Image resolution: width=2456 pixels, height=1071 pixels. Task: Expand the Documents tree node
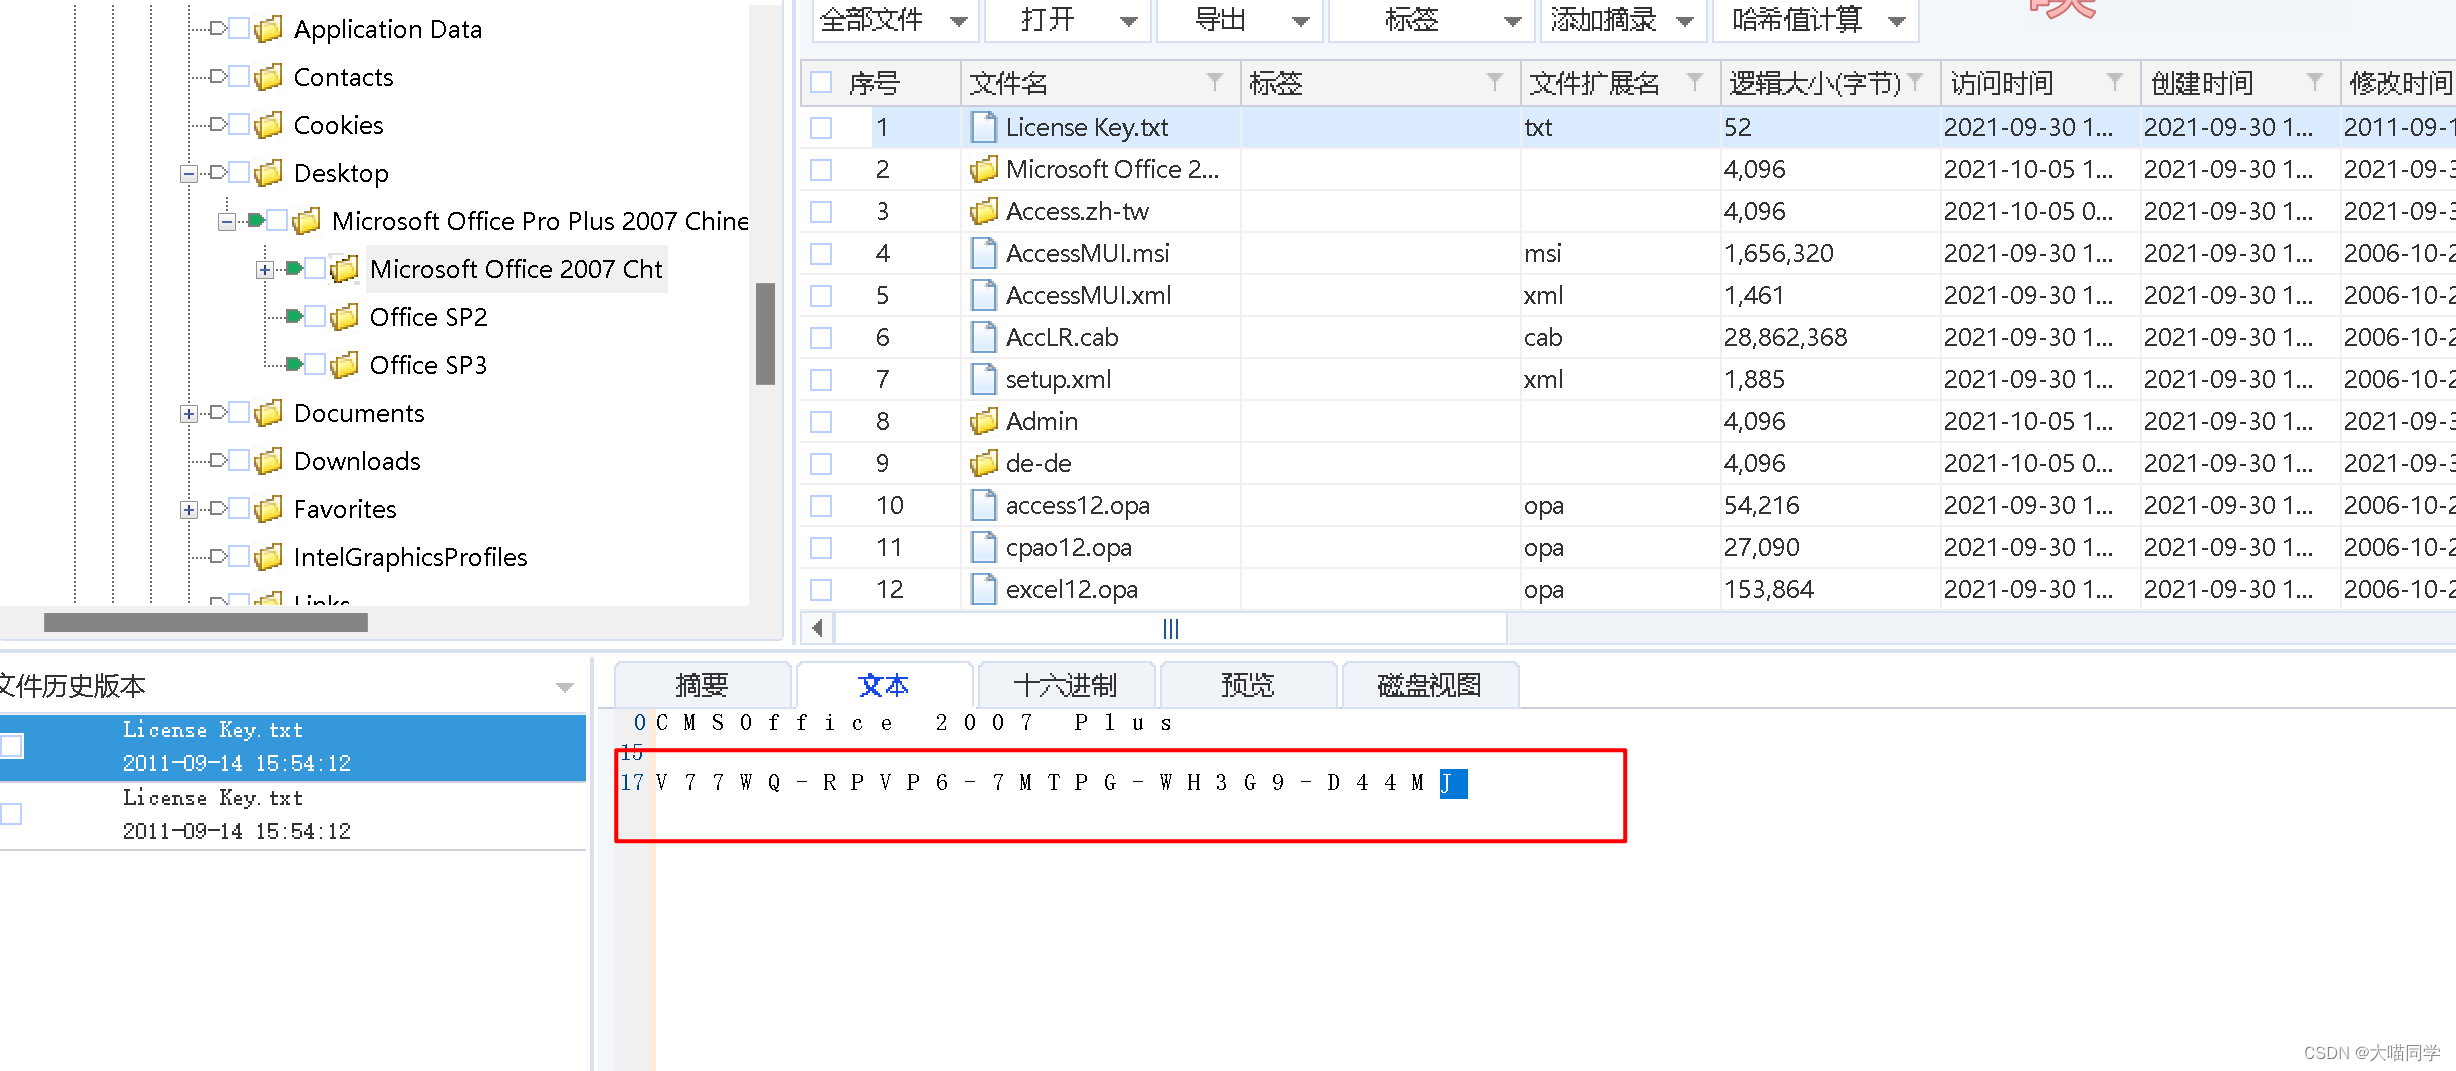tap(188, 413)
